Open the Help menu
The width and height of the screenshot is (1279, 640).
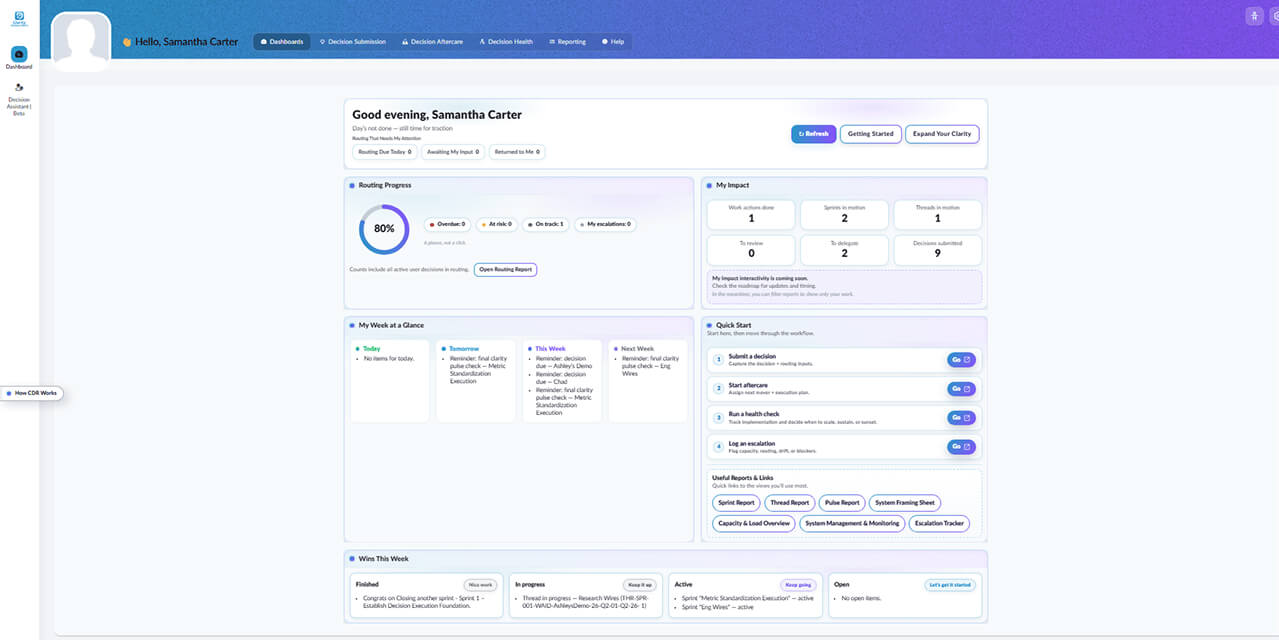pyautogui.click(x=613, y=42)
